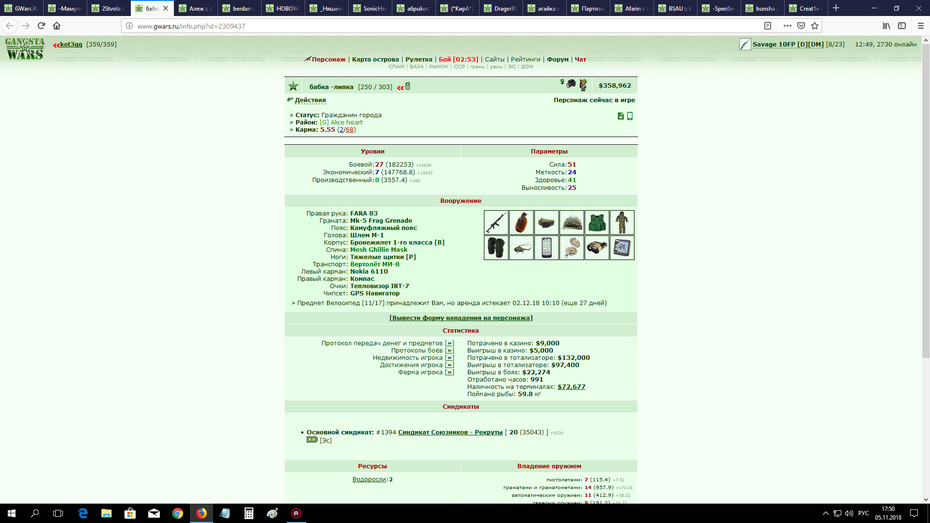Screen dimensions: 930x523
Task: Open the Карта острова menu item
Action: [375, 59]
